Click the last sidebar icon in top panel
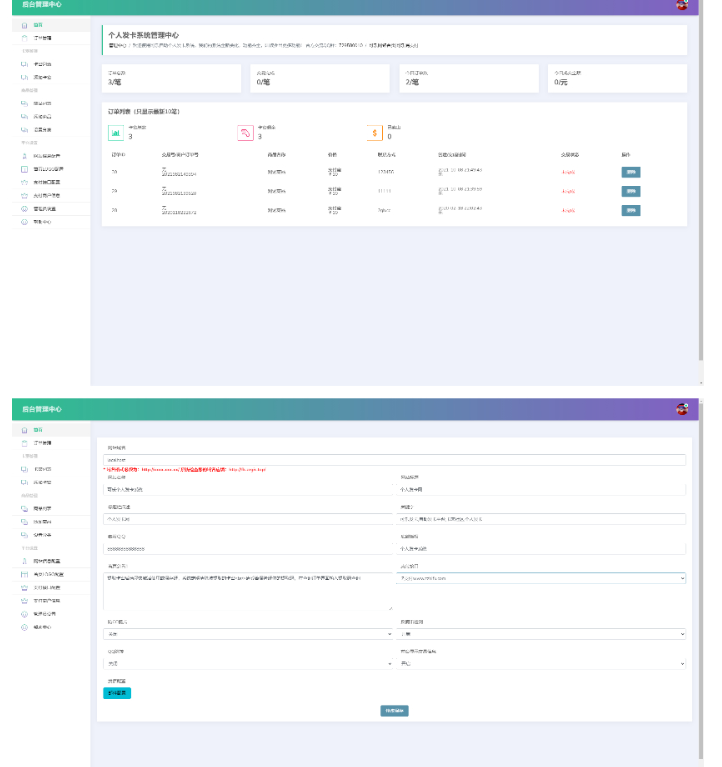The image size is (722, 767). pos(24,221)
